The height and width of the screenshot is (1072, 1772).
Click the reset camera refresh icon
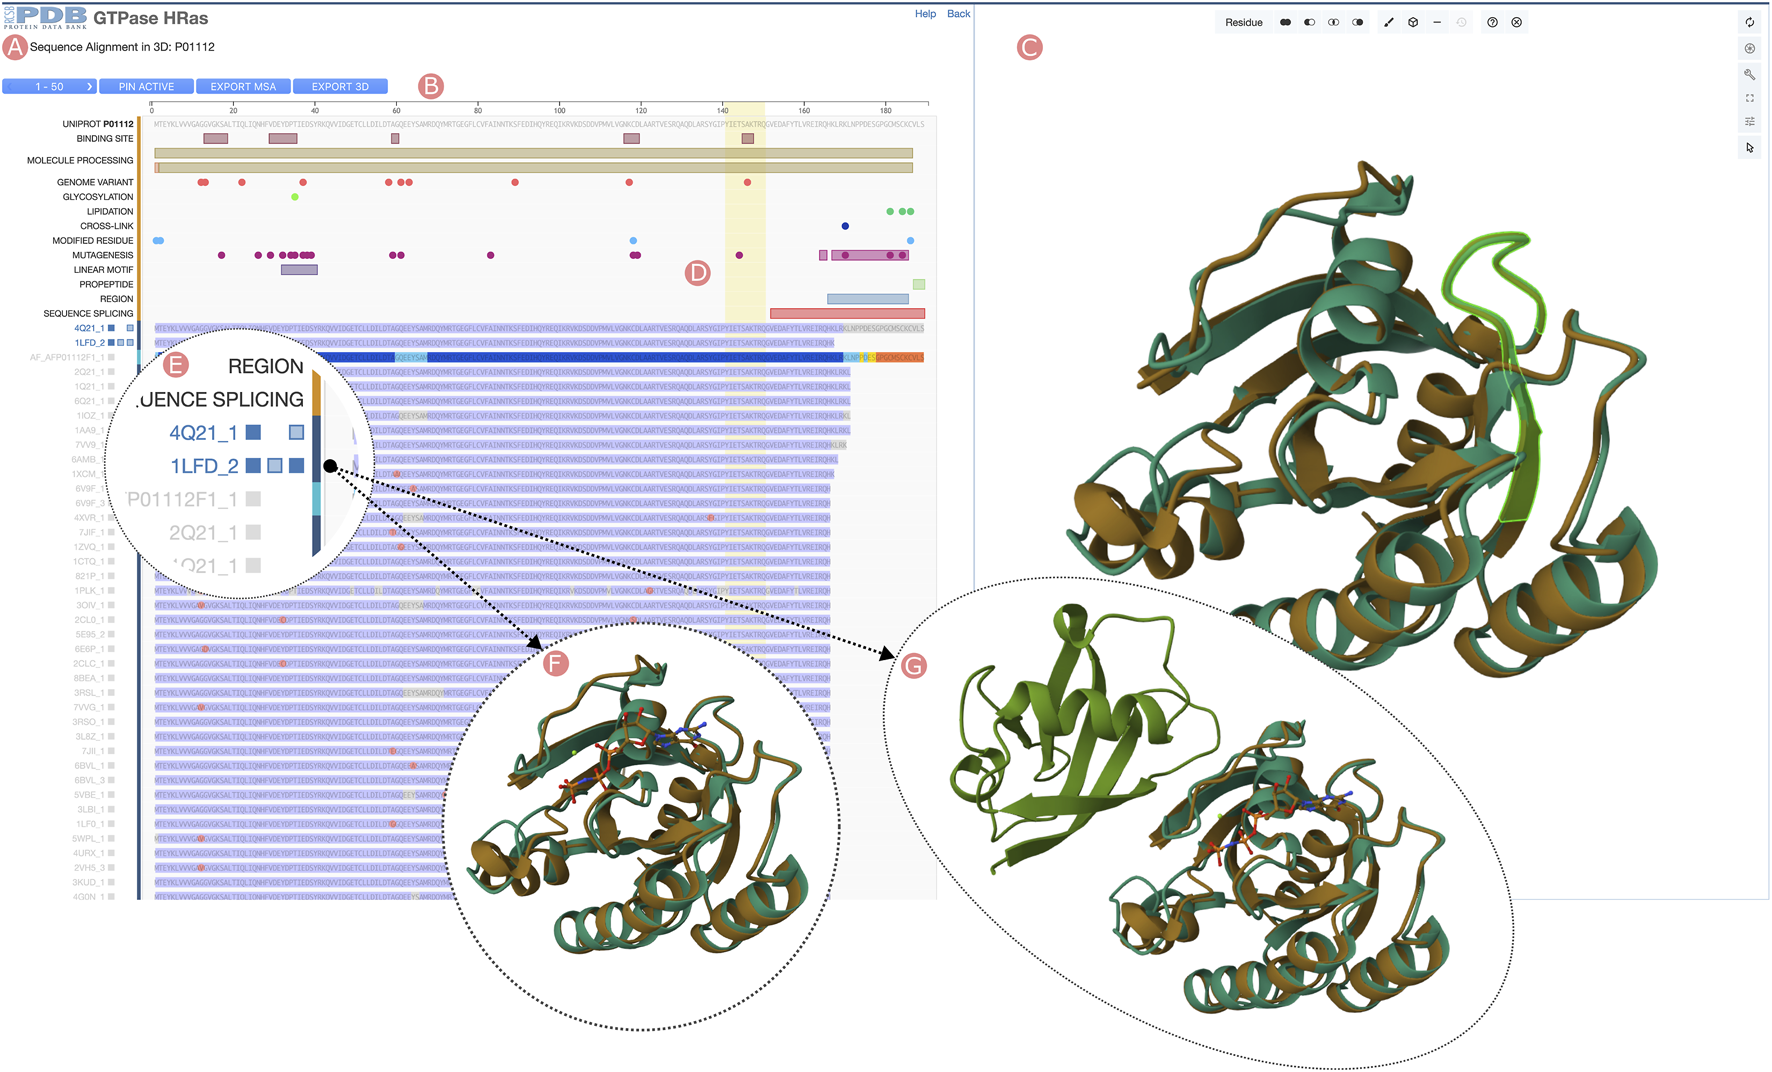tap(1749, 22)
